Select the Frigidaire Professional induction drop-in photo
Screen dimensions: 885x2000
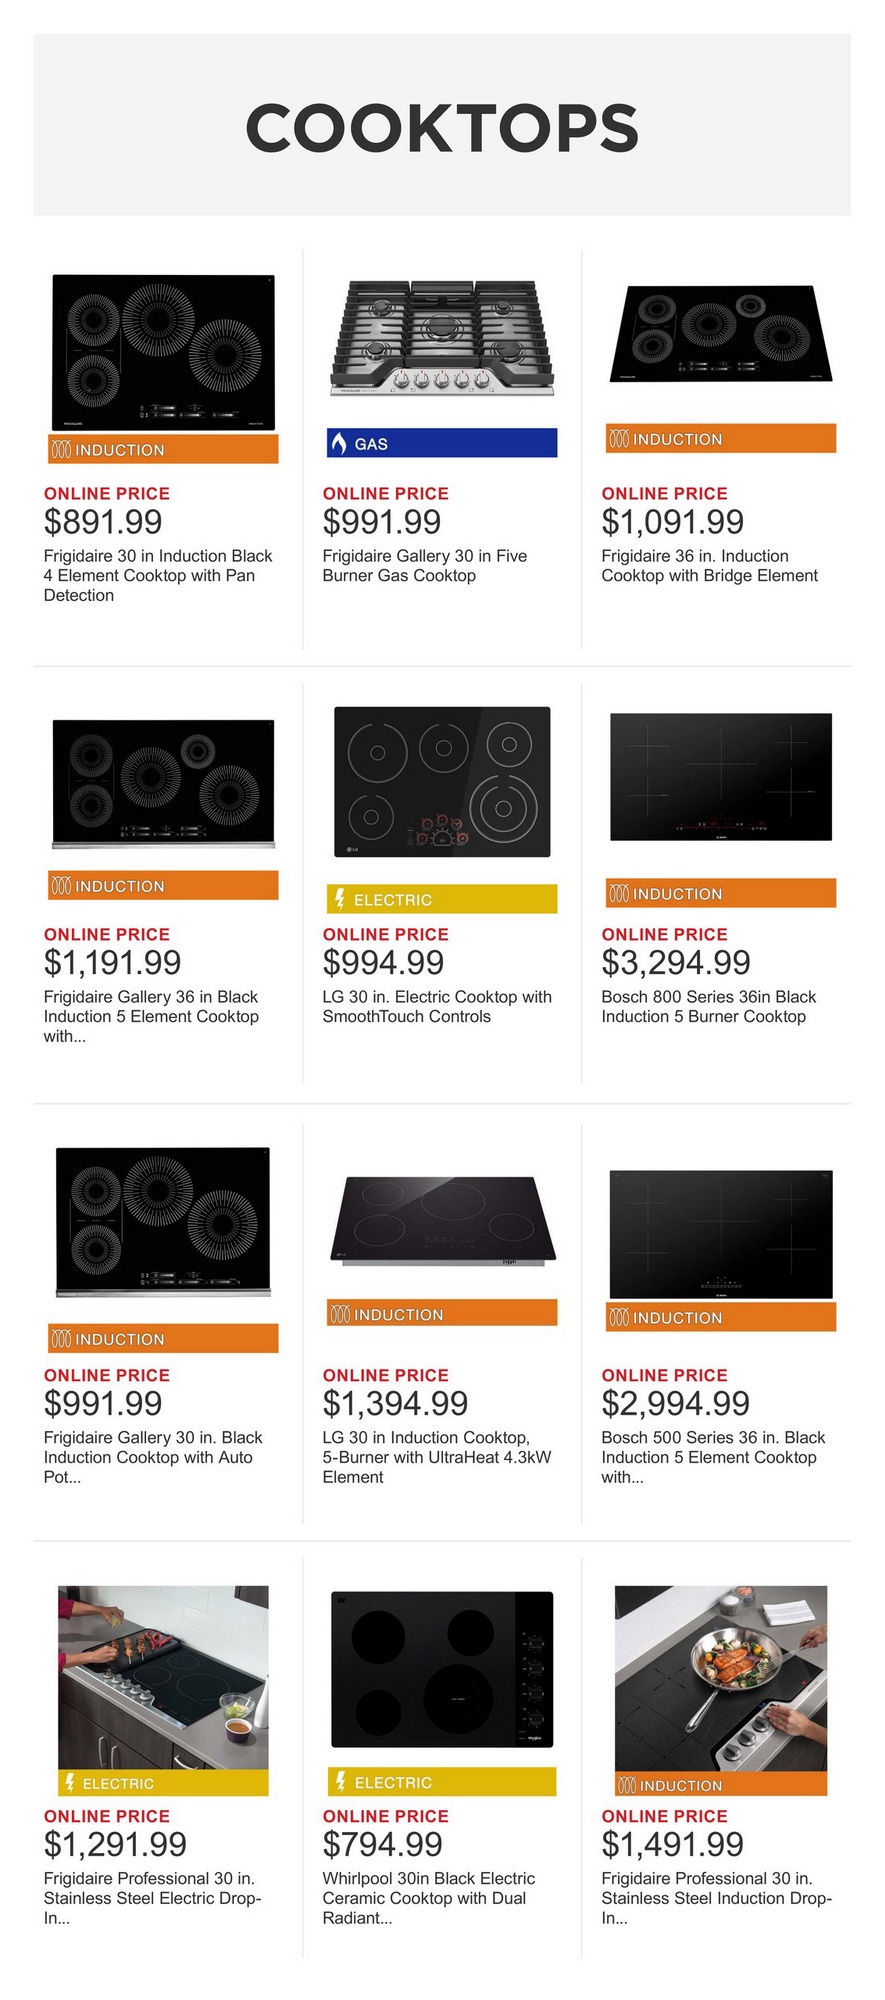[x=720, y=1677]
